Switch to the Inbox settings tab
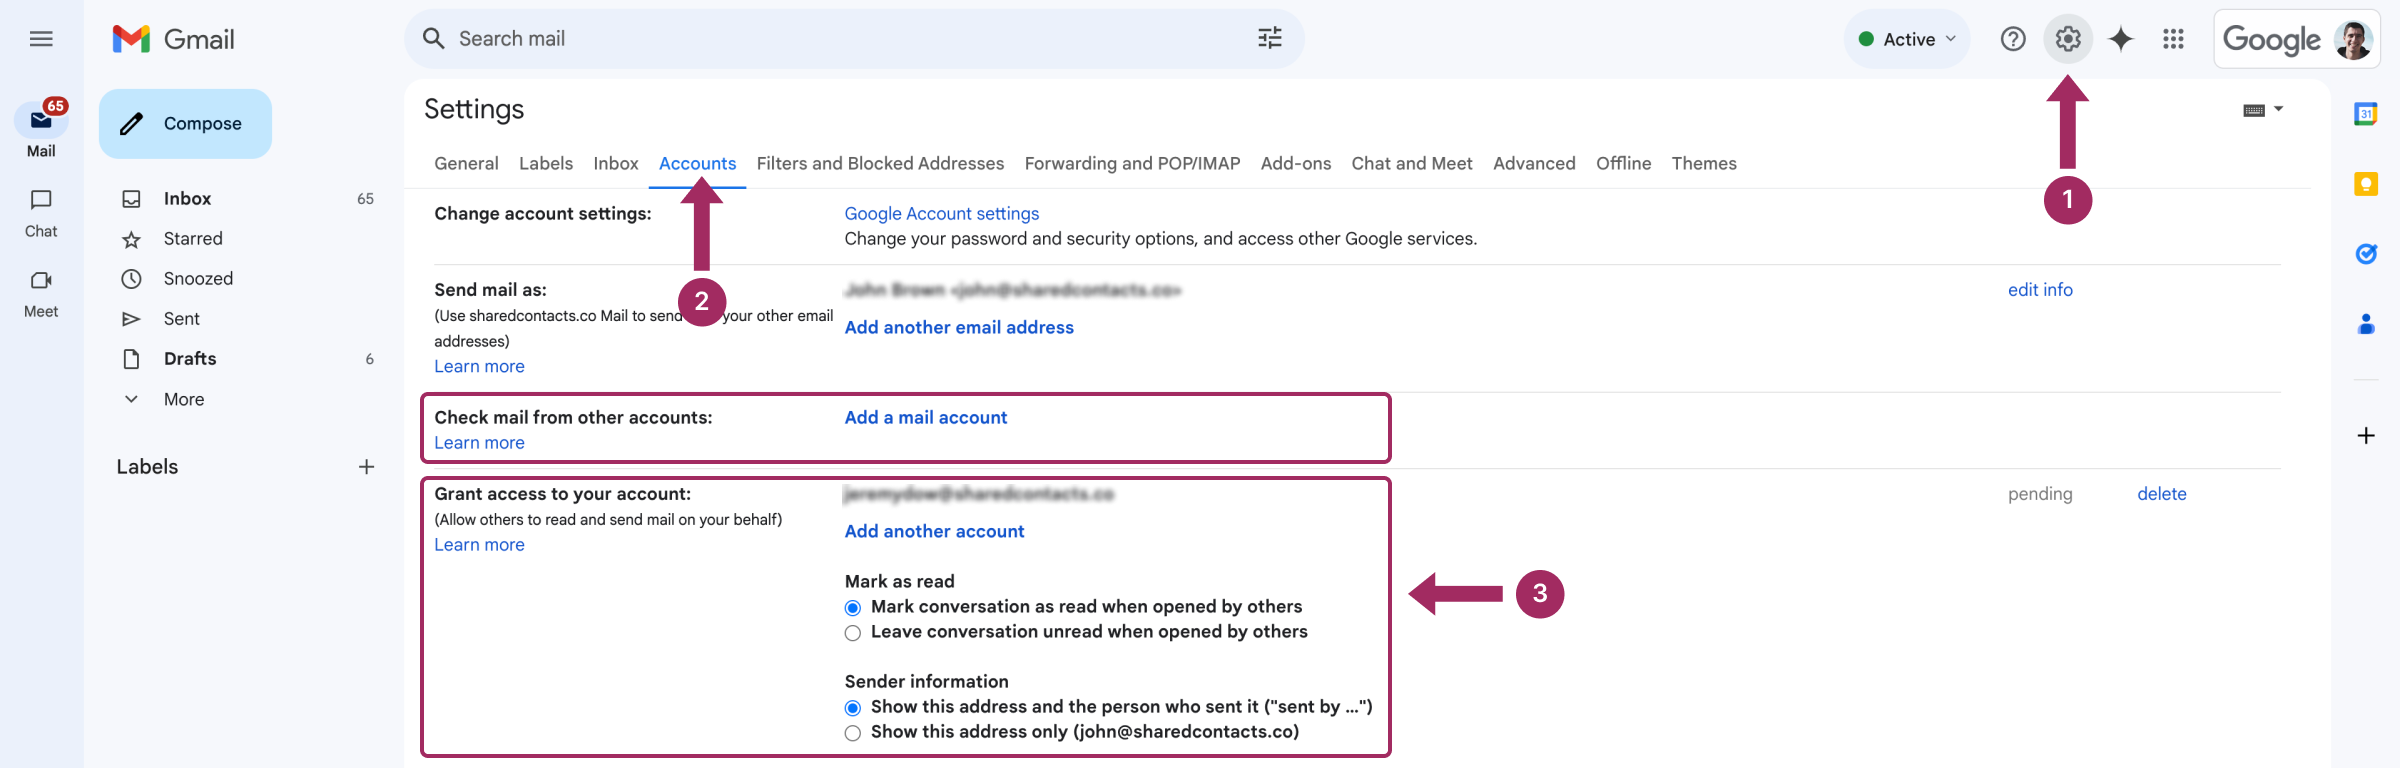The width and height of the screenshot is (2400, 769). (616, 164)
